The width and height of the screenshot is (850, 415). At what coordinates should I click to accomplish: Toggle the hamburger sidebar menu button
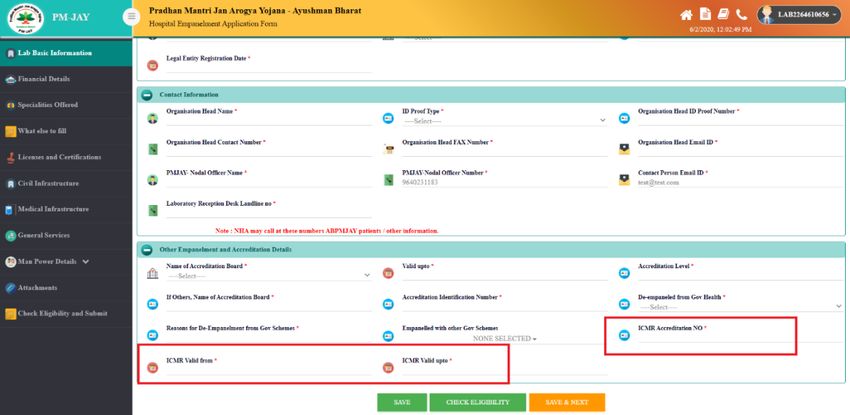[131, 17]
